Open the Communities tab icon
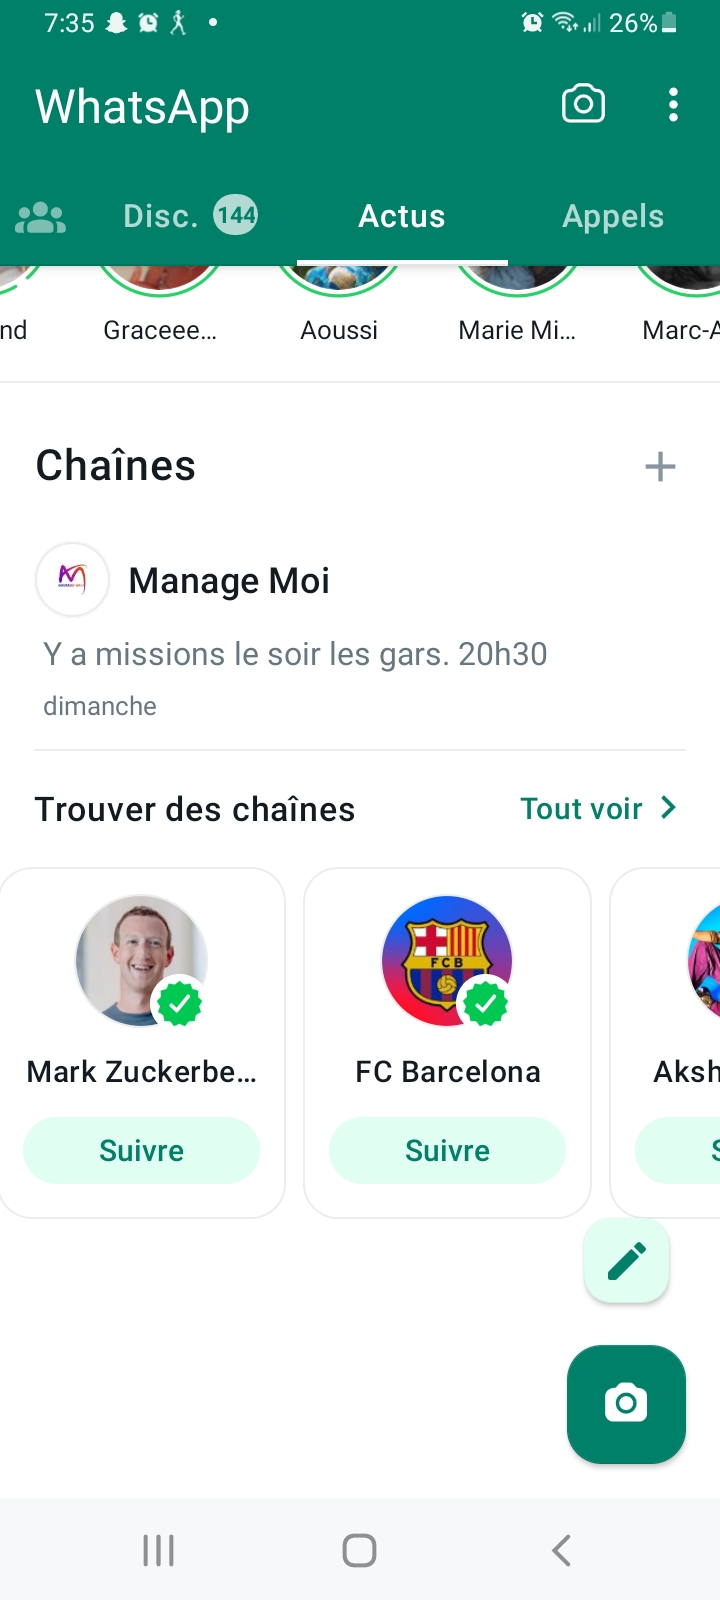The width and height of the screenshot is (720, 1600). click(41, 217)
